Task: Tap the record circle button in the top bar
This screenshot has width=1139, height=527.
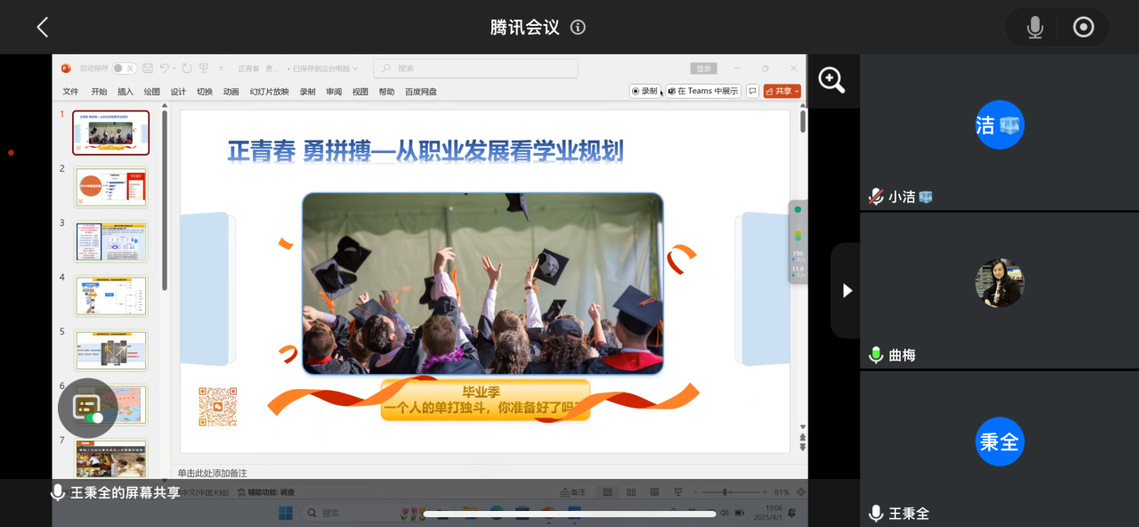Action: click(x=1083, y=28)
